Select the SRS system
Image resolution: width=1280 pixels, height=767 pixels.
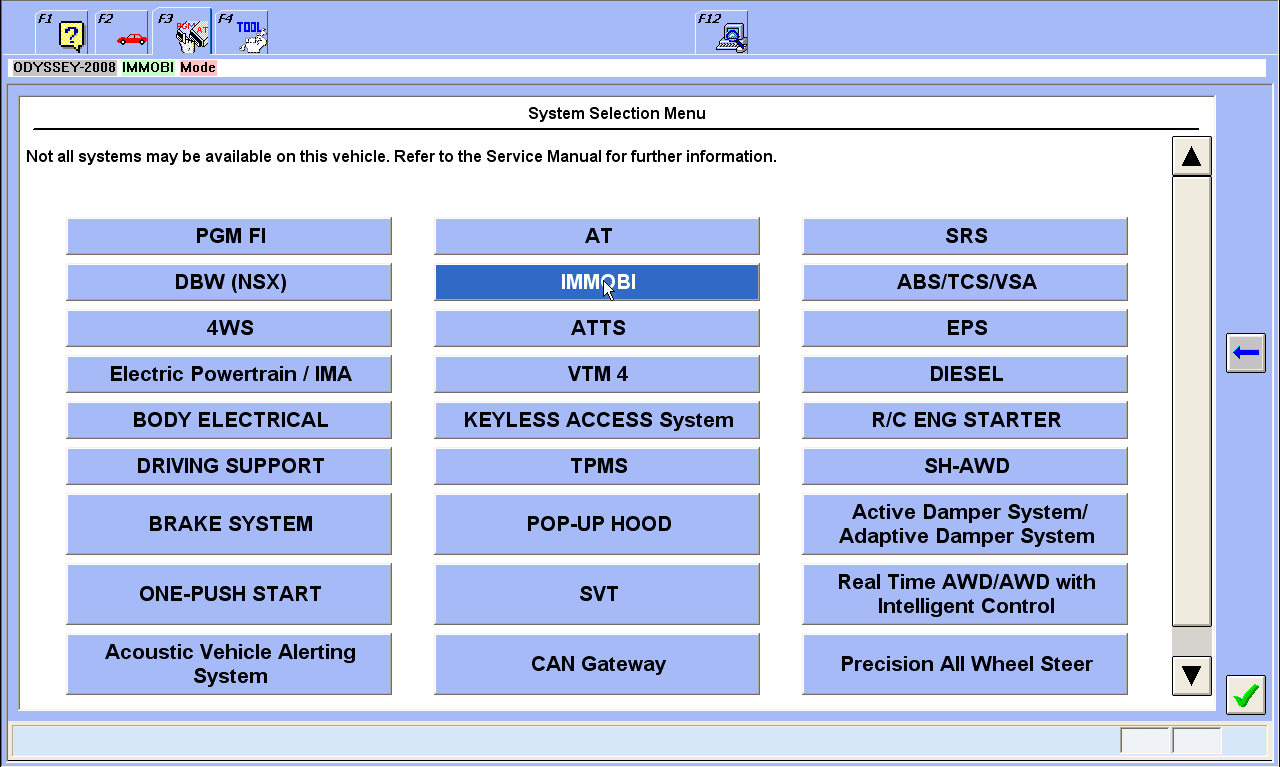(x=965, y=236)
